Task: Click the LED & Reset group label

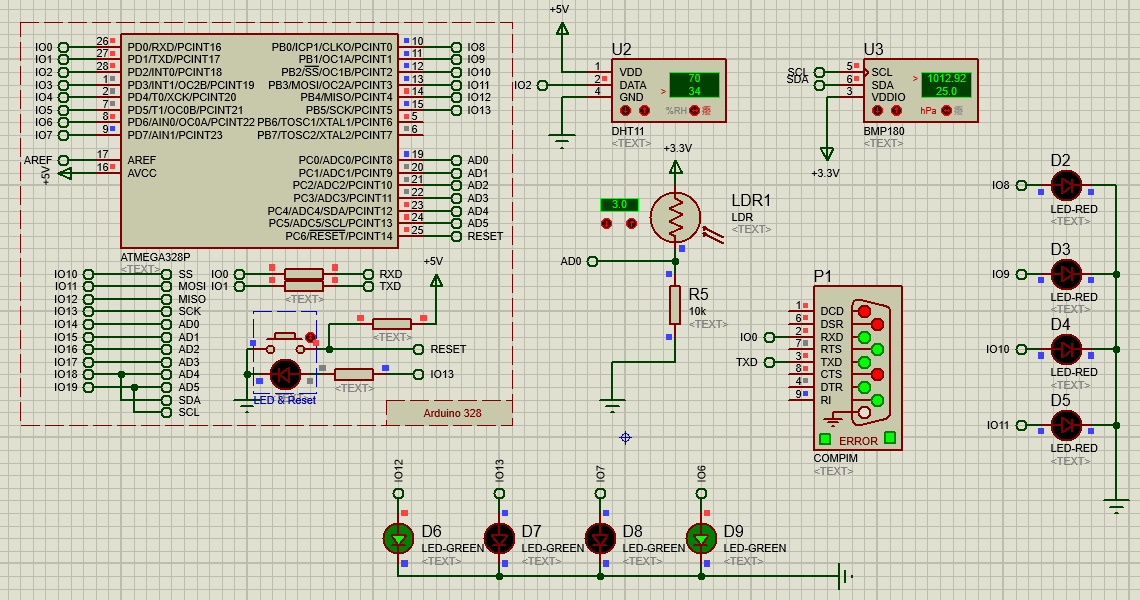Action: pos(285,400)
